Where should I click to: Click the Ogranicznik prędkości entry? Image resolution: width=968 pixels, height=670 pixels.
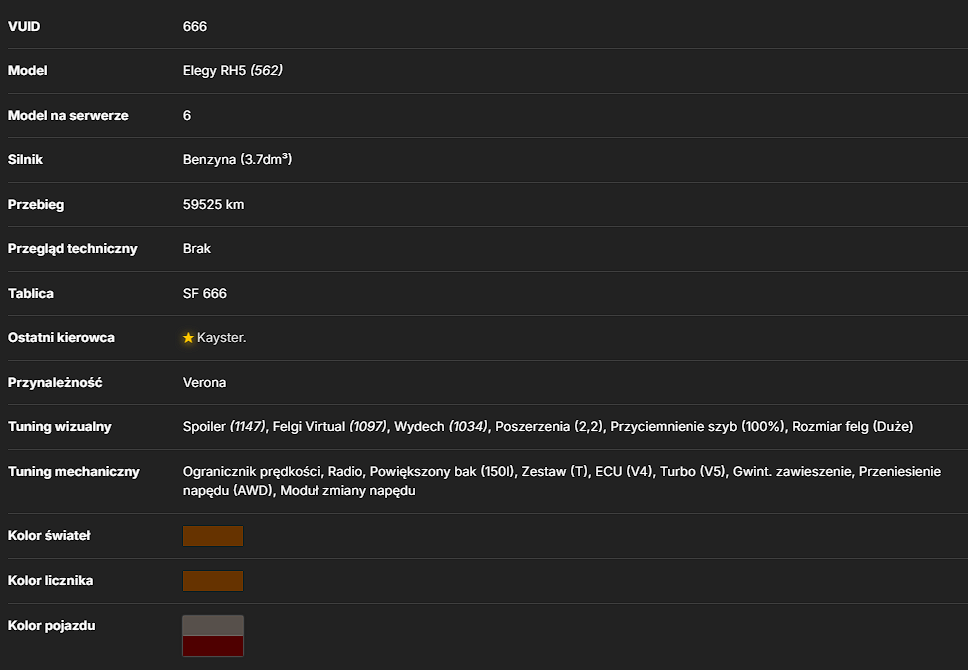pyautogui.click(x=252, y=472)
